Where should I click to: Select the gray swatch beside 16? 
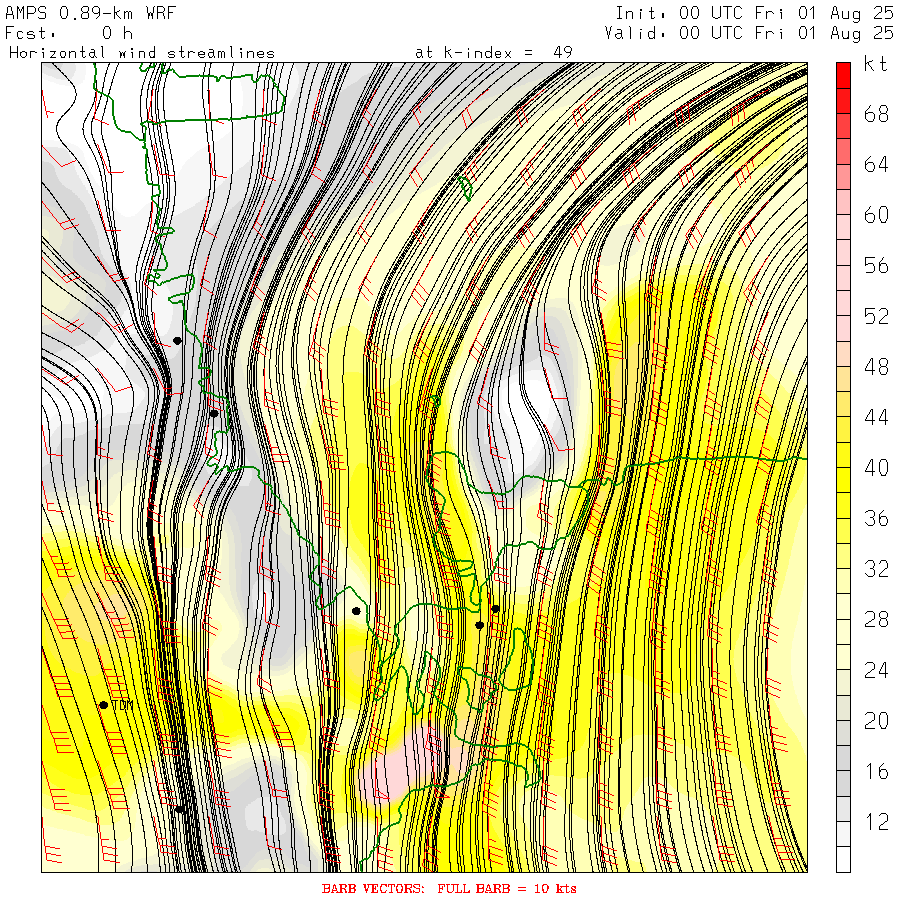tap(843, 783)
